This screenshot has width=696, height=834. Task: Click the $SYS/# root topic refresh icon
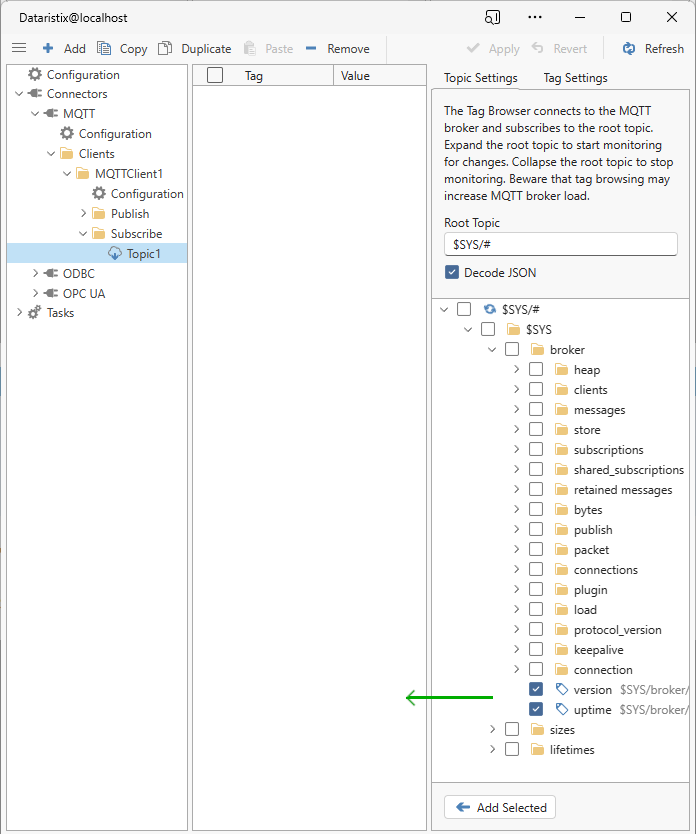pyautogui.click(x=490, y=309)
